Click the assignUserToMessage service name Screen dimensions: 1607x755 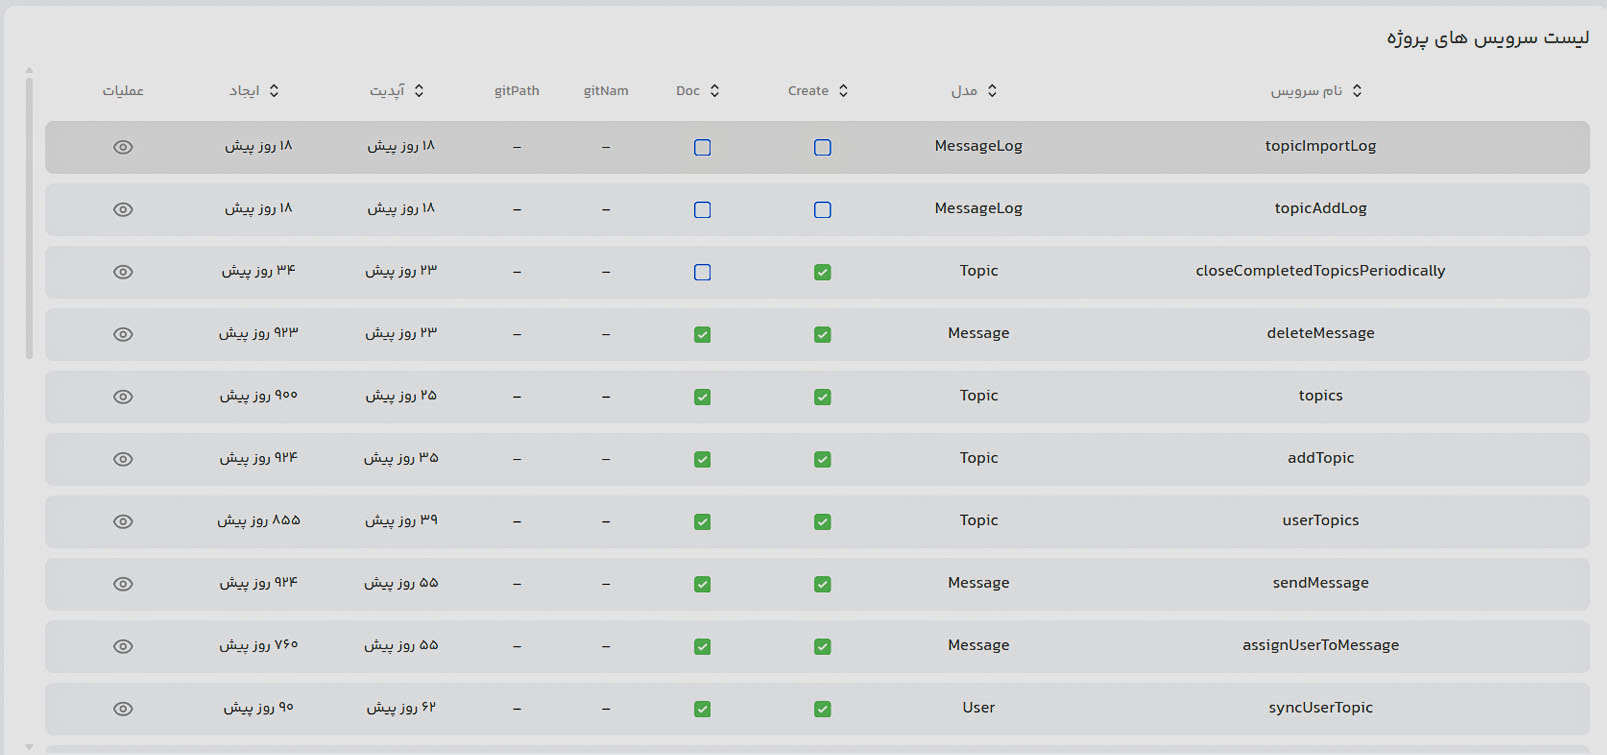pyautogui.click(x=1320, y=645)
